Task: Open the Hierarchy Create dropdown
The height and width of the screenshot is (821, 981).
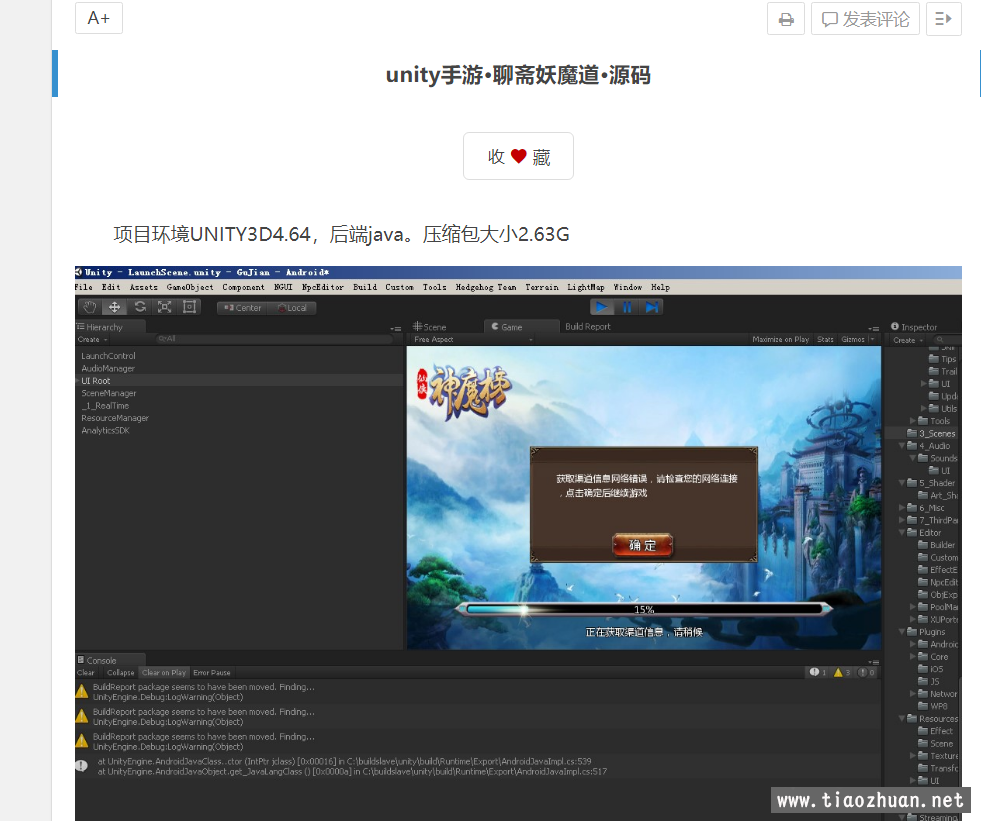Action: [x=93, y=340]
